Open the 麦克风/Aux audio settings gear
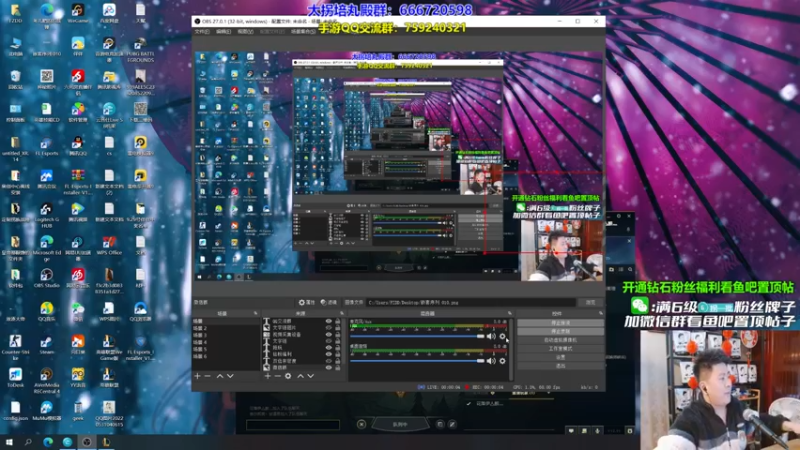Viewport: 800px width, 450px height. [503, 336]
